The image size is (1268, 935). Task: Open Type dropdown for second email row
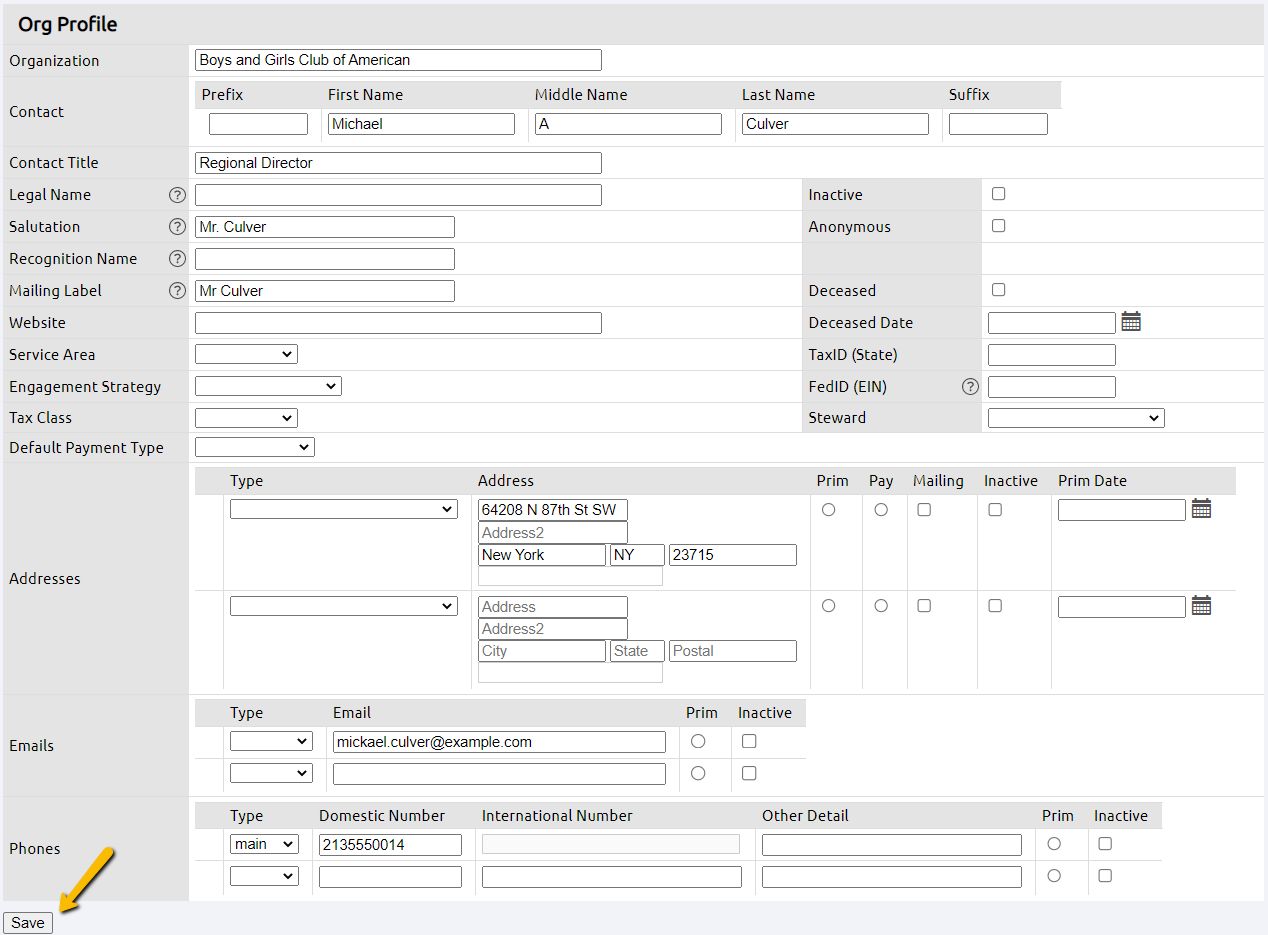tap(271, 773)
